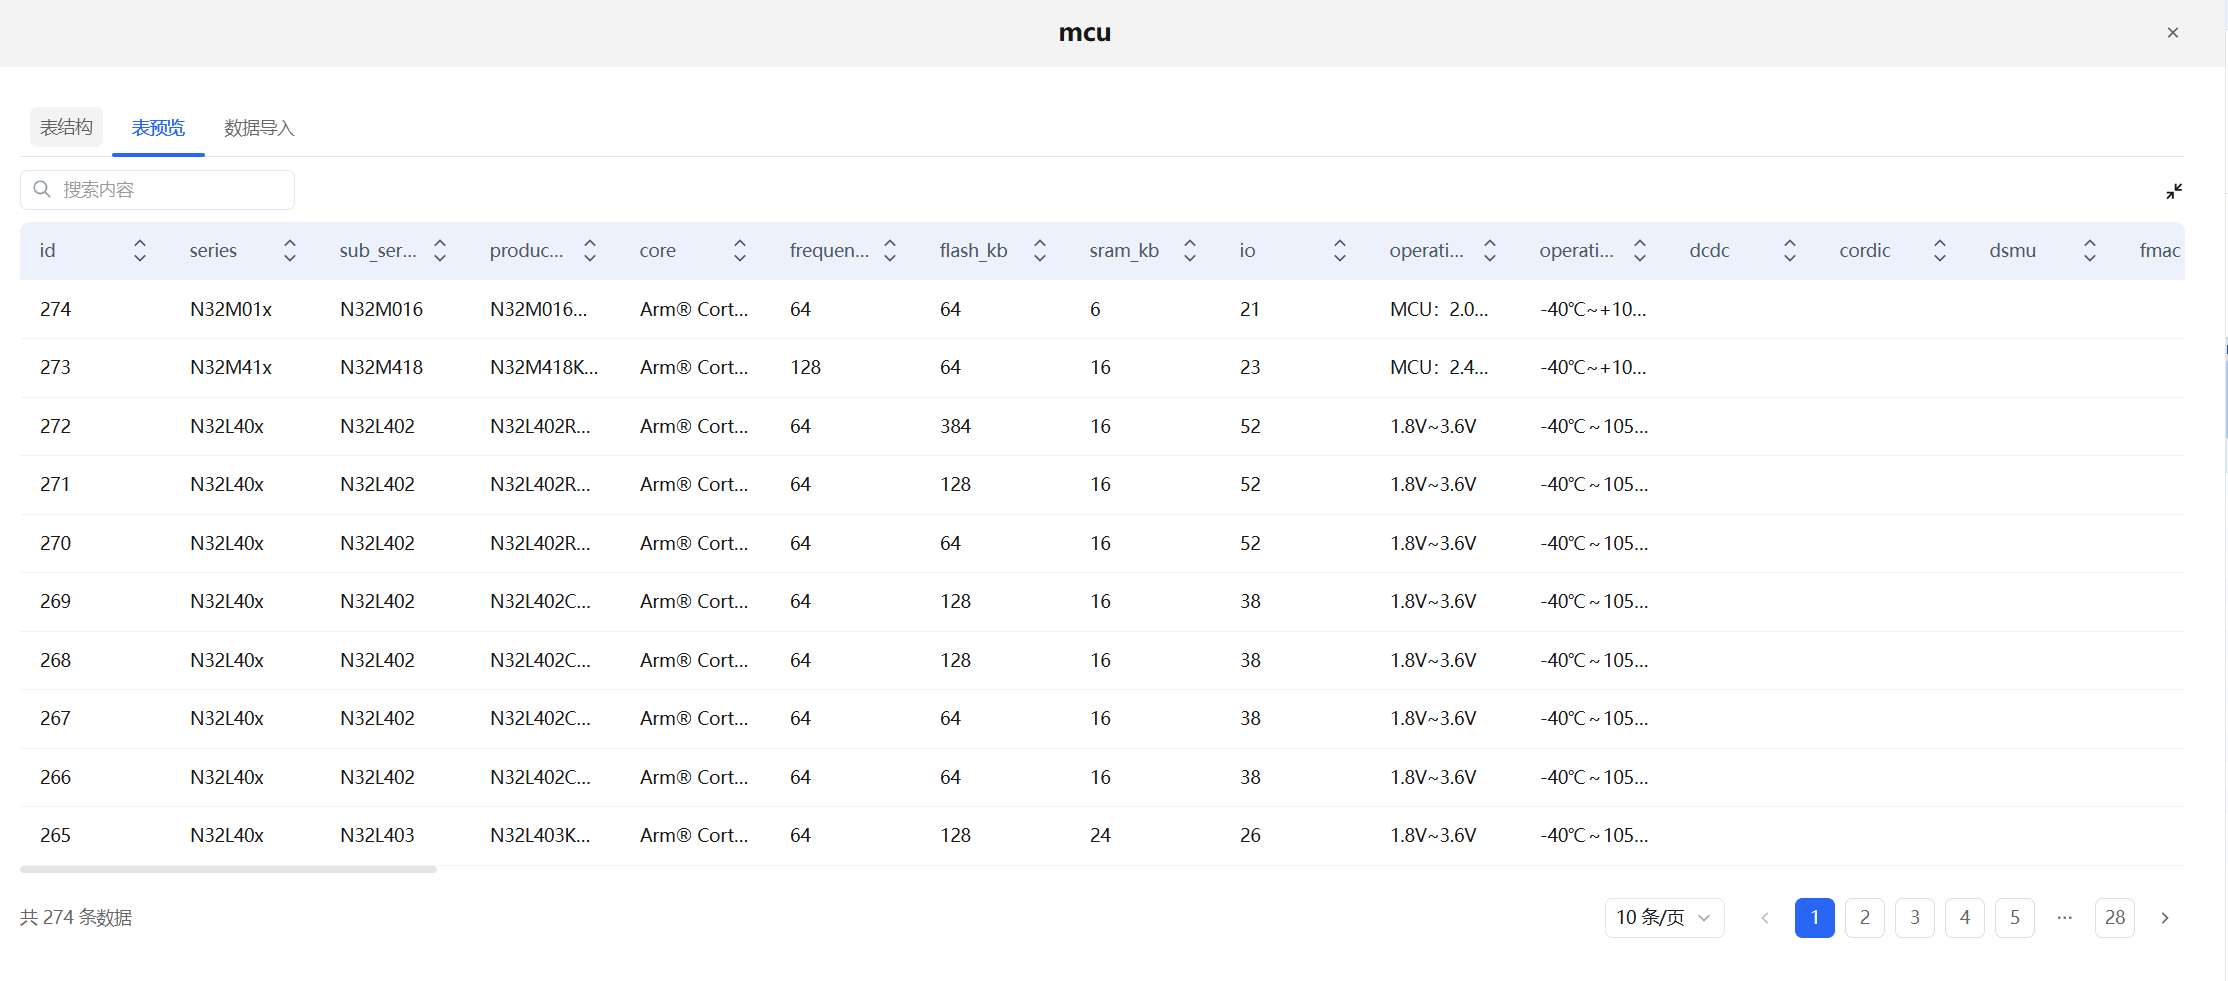Sort the io column with its arrows
This screenshot has width=2228, height=981.
1340,250
